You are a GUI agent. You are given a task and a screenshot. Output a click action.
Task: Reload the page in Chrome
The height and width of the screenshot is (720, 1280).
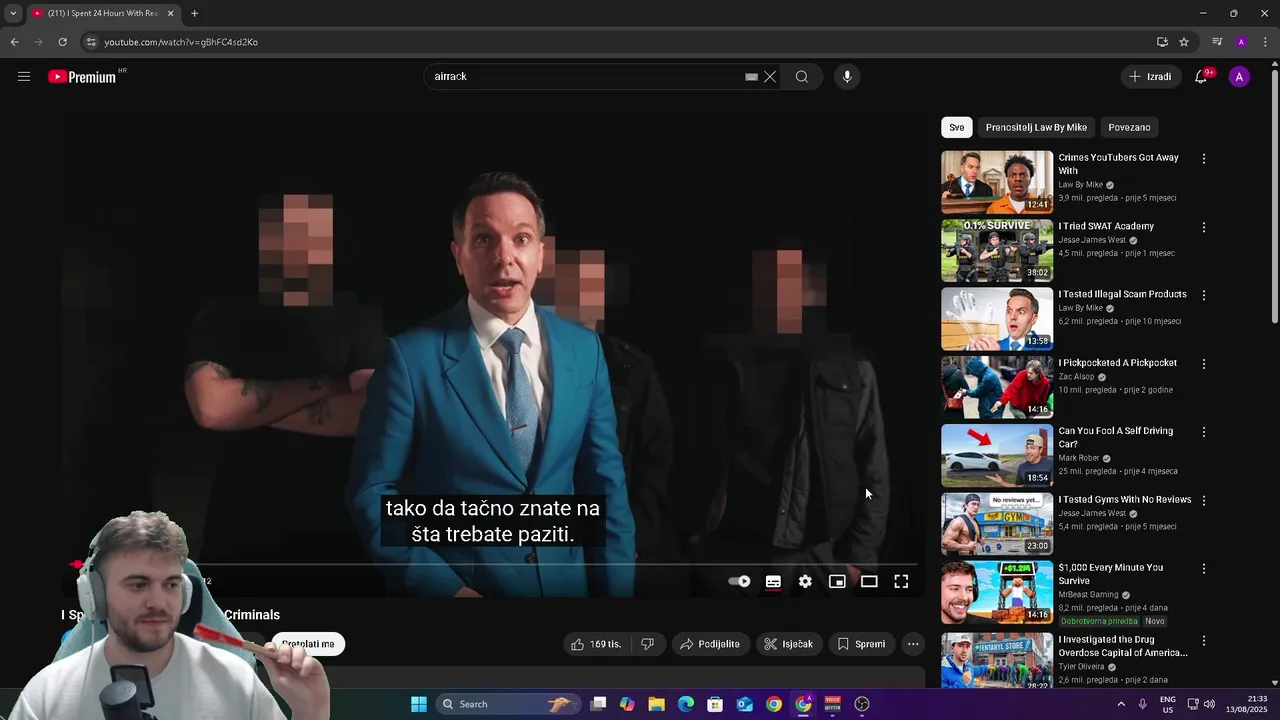click(x=62, y=42)
